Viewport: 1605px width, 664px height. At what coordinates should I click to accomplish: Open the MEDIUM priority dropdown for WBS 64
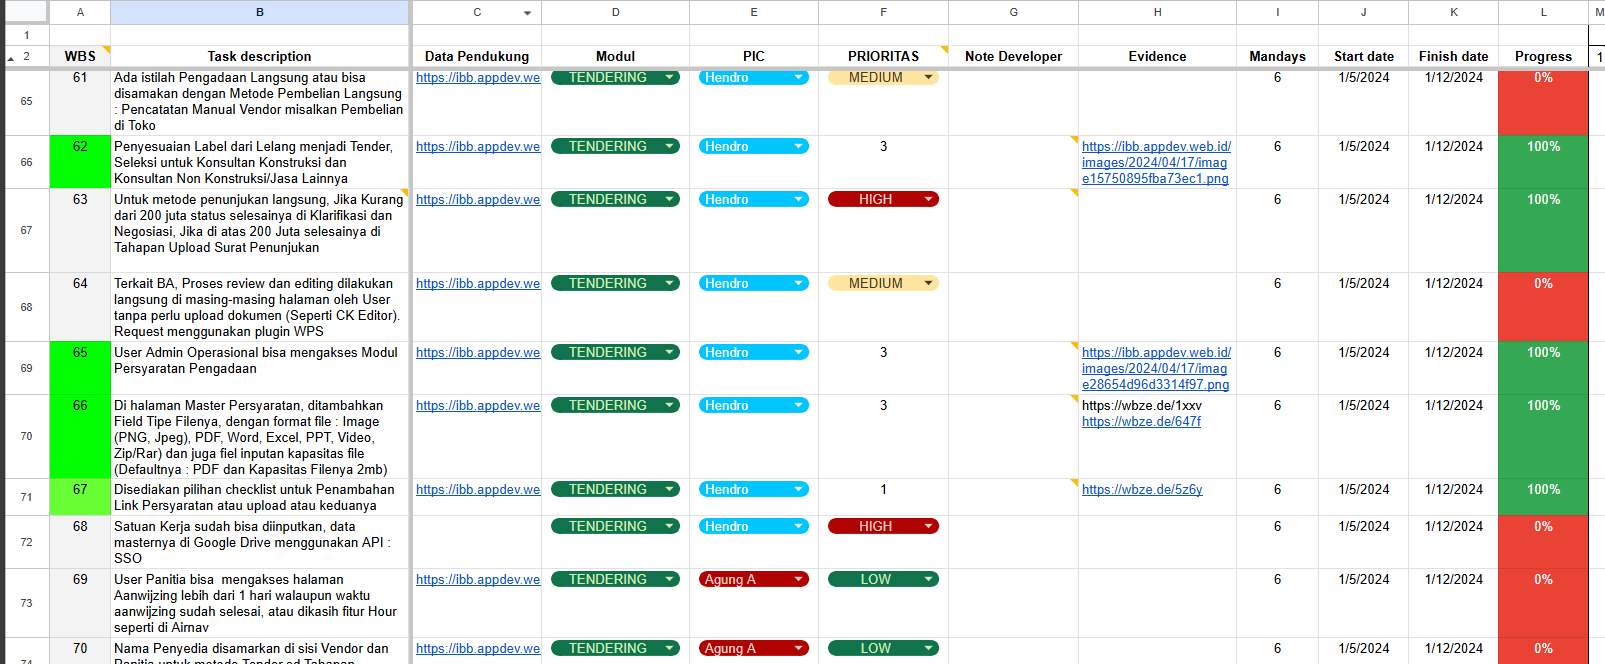(x=928, y=284)
